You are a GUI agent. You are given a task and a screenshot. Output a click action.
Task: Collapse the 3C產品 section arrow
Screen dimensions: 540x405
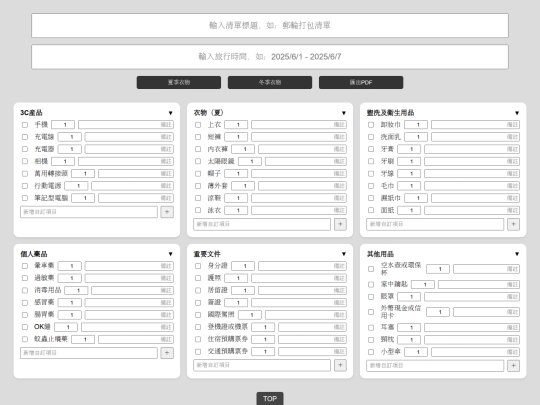coord(170,113)
